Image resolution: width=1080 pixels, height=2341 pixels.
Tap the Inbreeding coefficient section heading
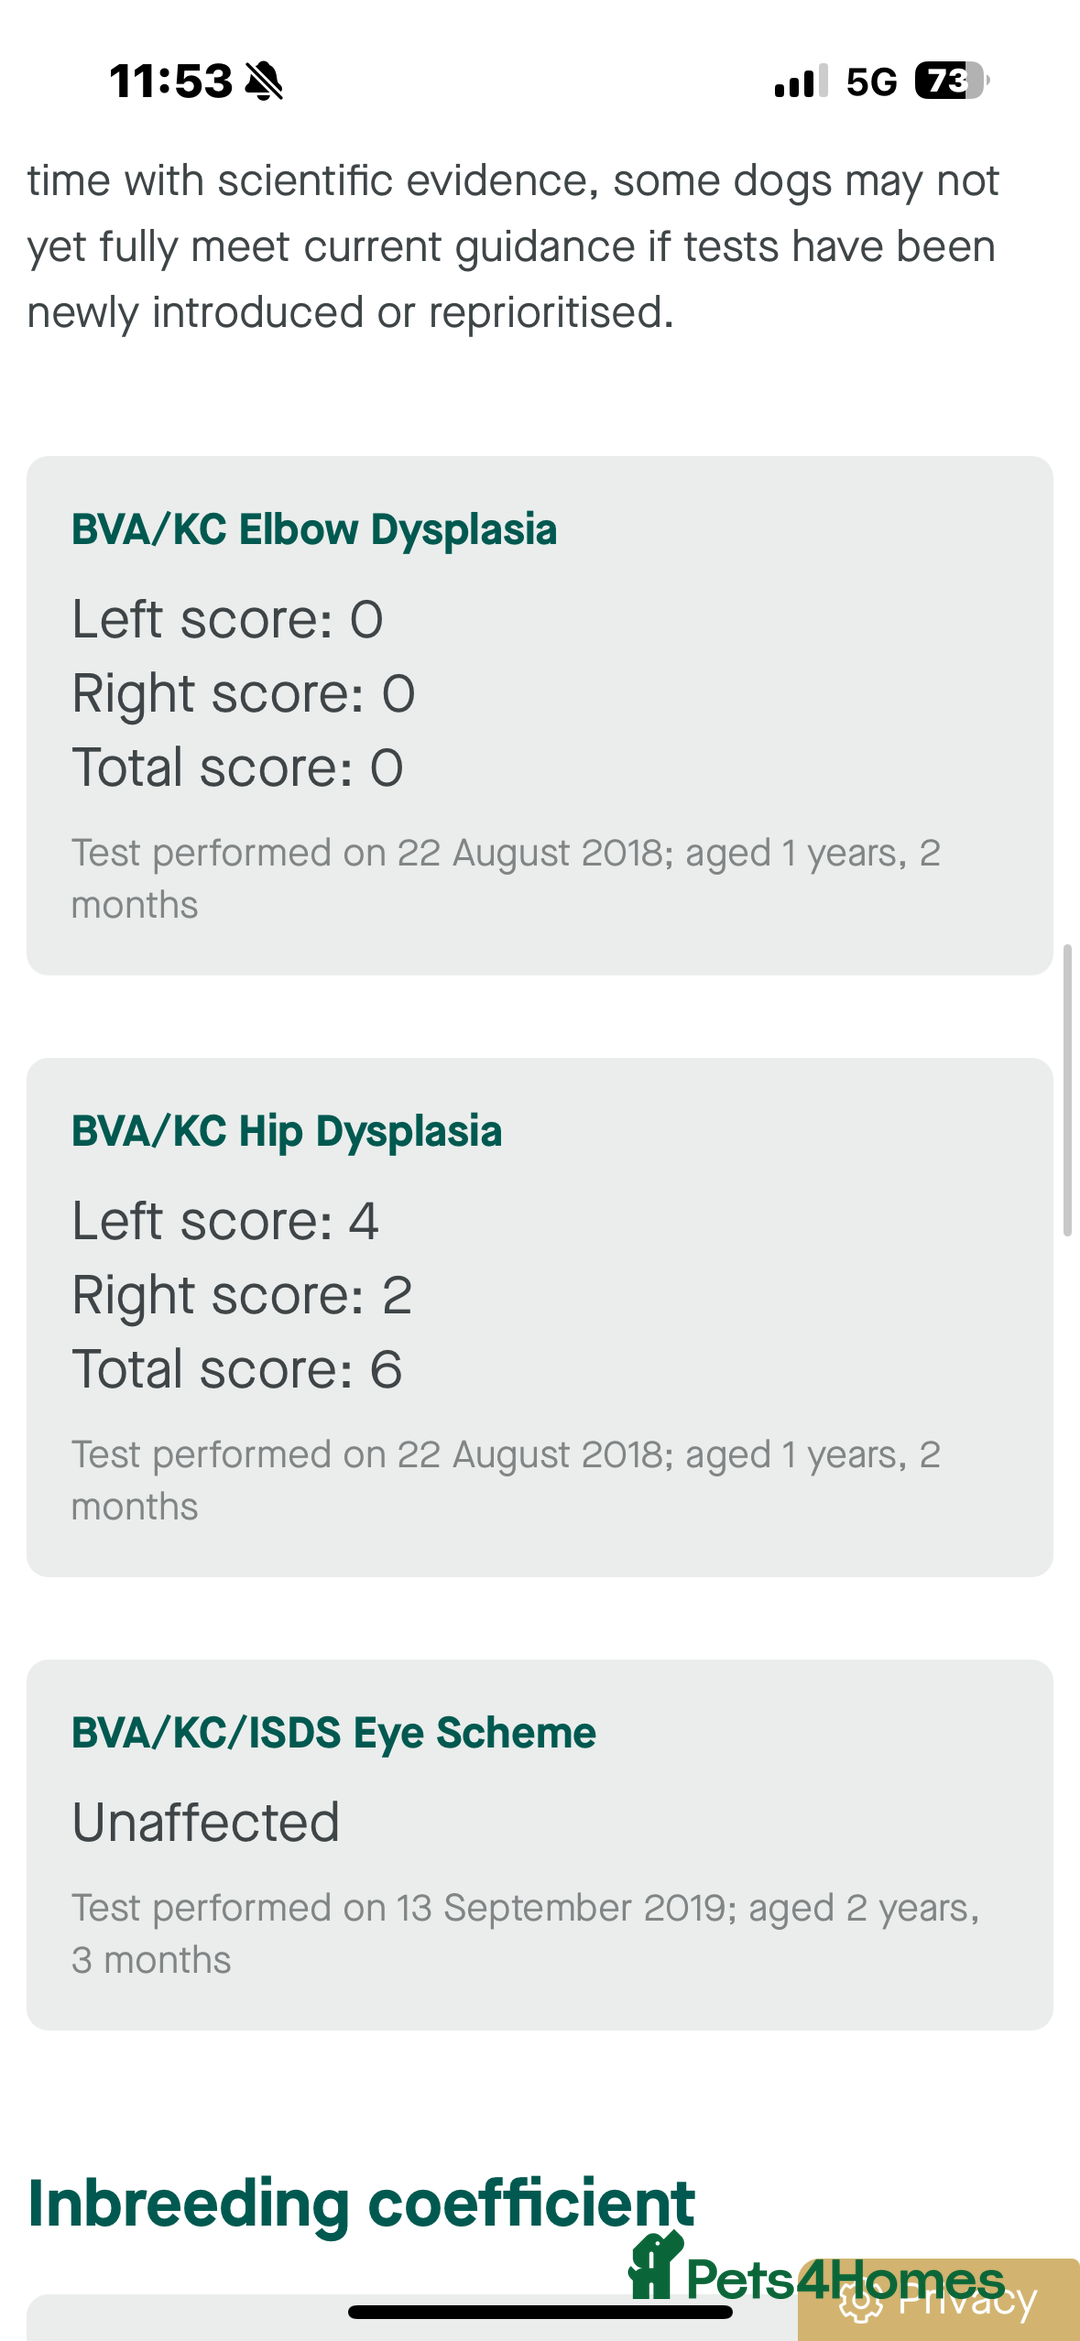tap(361, 2203)
